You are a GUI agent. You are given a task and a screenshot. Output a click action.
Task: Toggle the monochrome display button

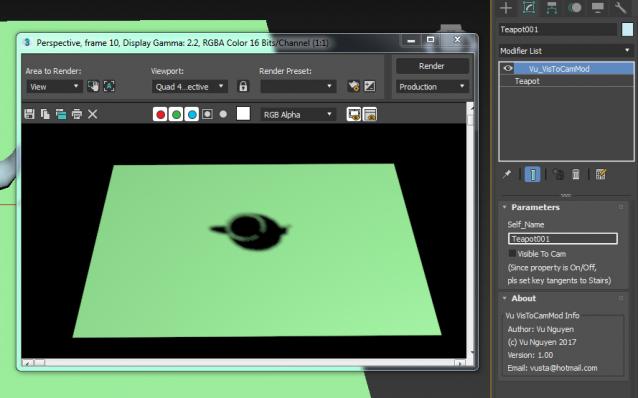pos(223,114)
